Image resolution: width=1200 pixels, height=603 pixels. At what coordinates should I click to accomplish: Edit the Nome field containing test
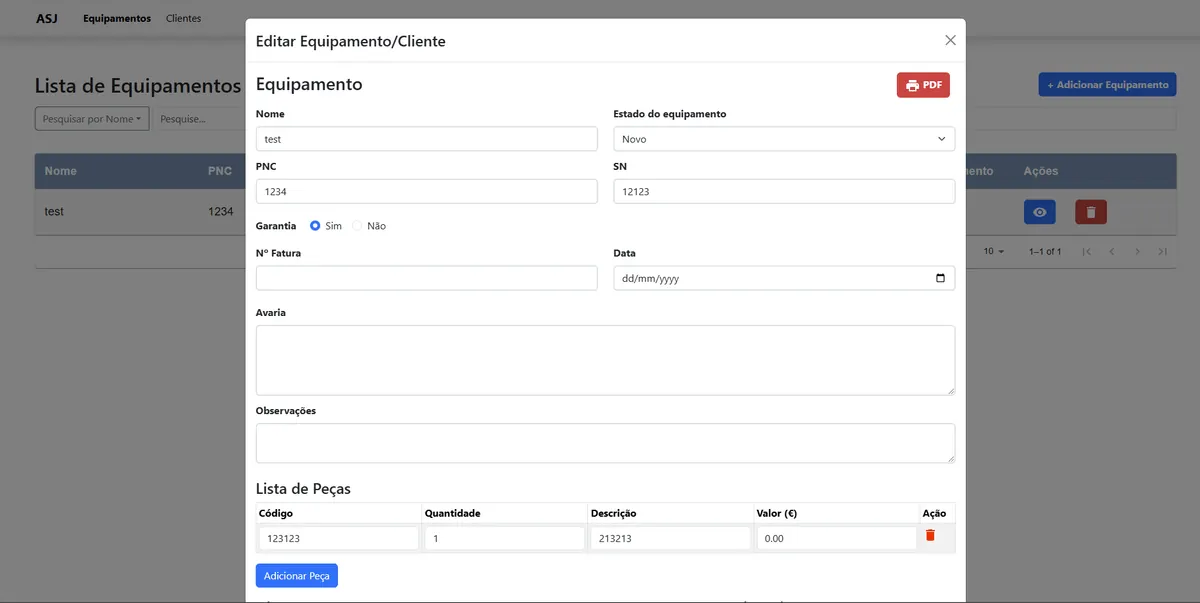click(427, 139)
